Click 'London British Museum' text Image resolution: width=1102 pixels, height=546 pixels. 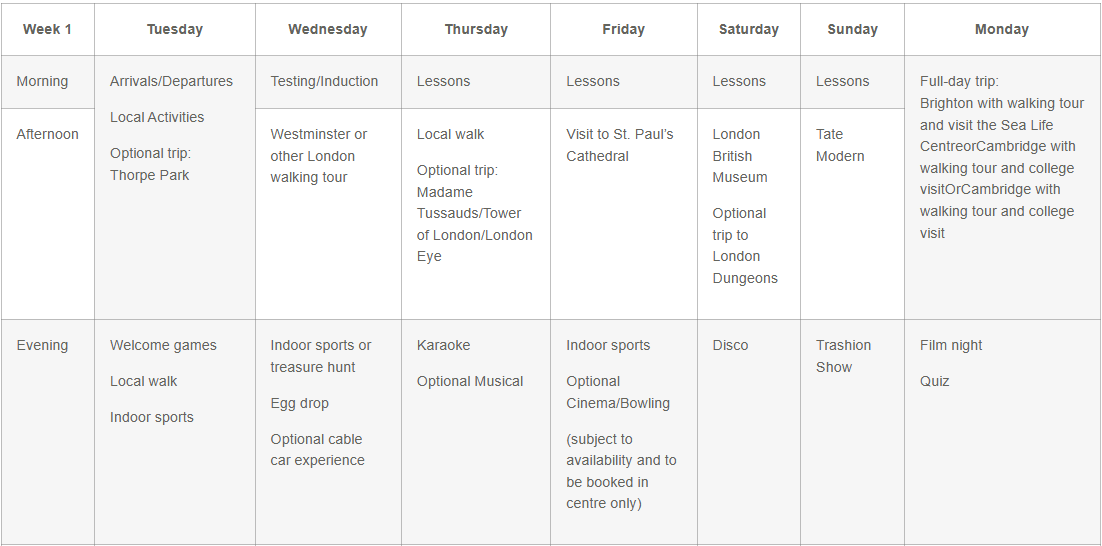click(740, 156)
